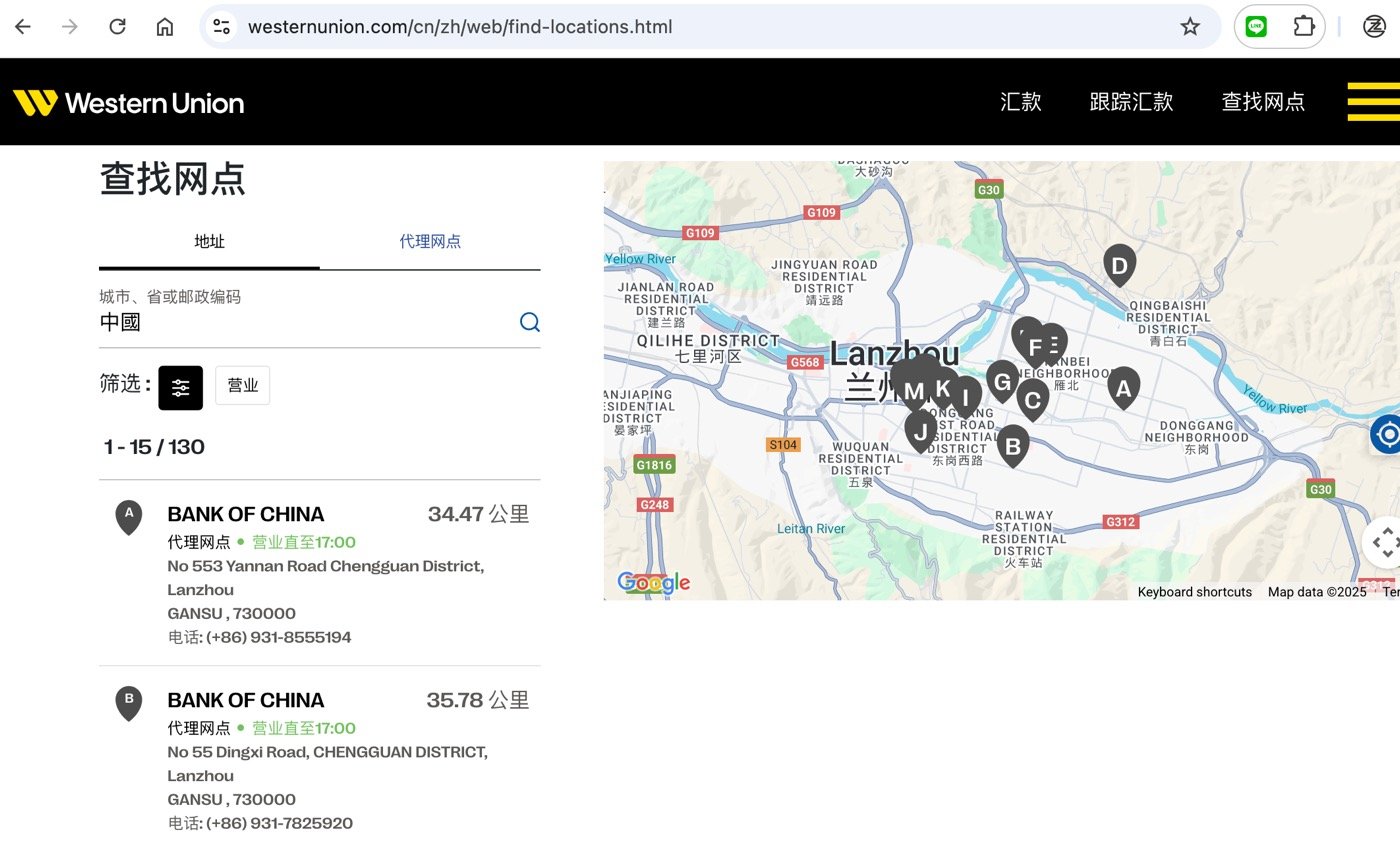Switch to the 代理网点 tab

pos(430,241)
